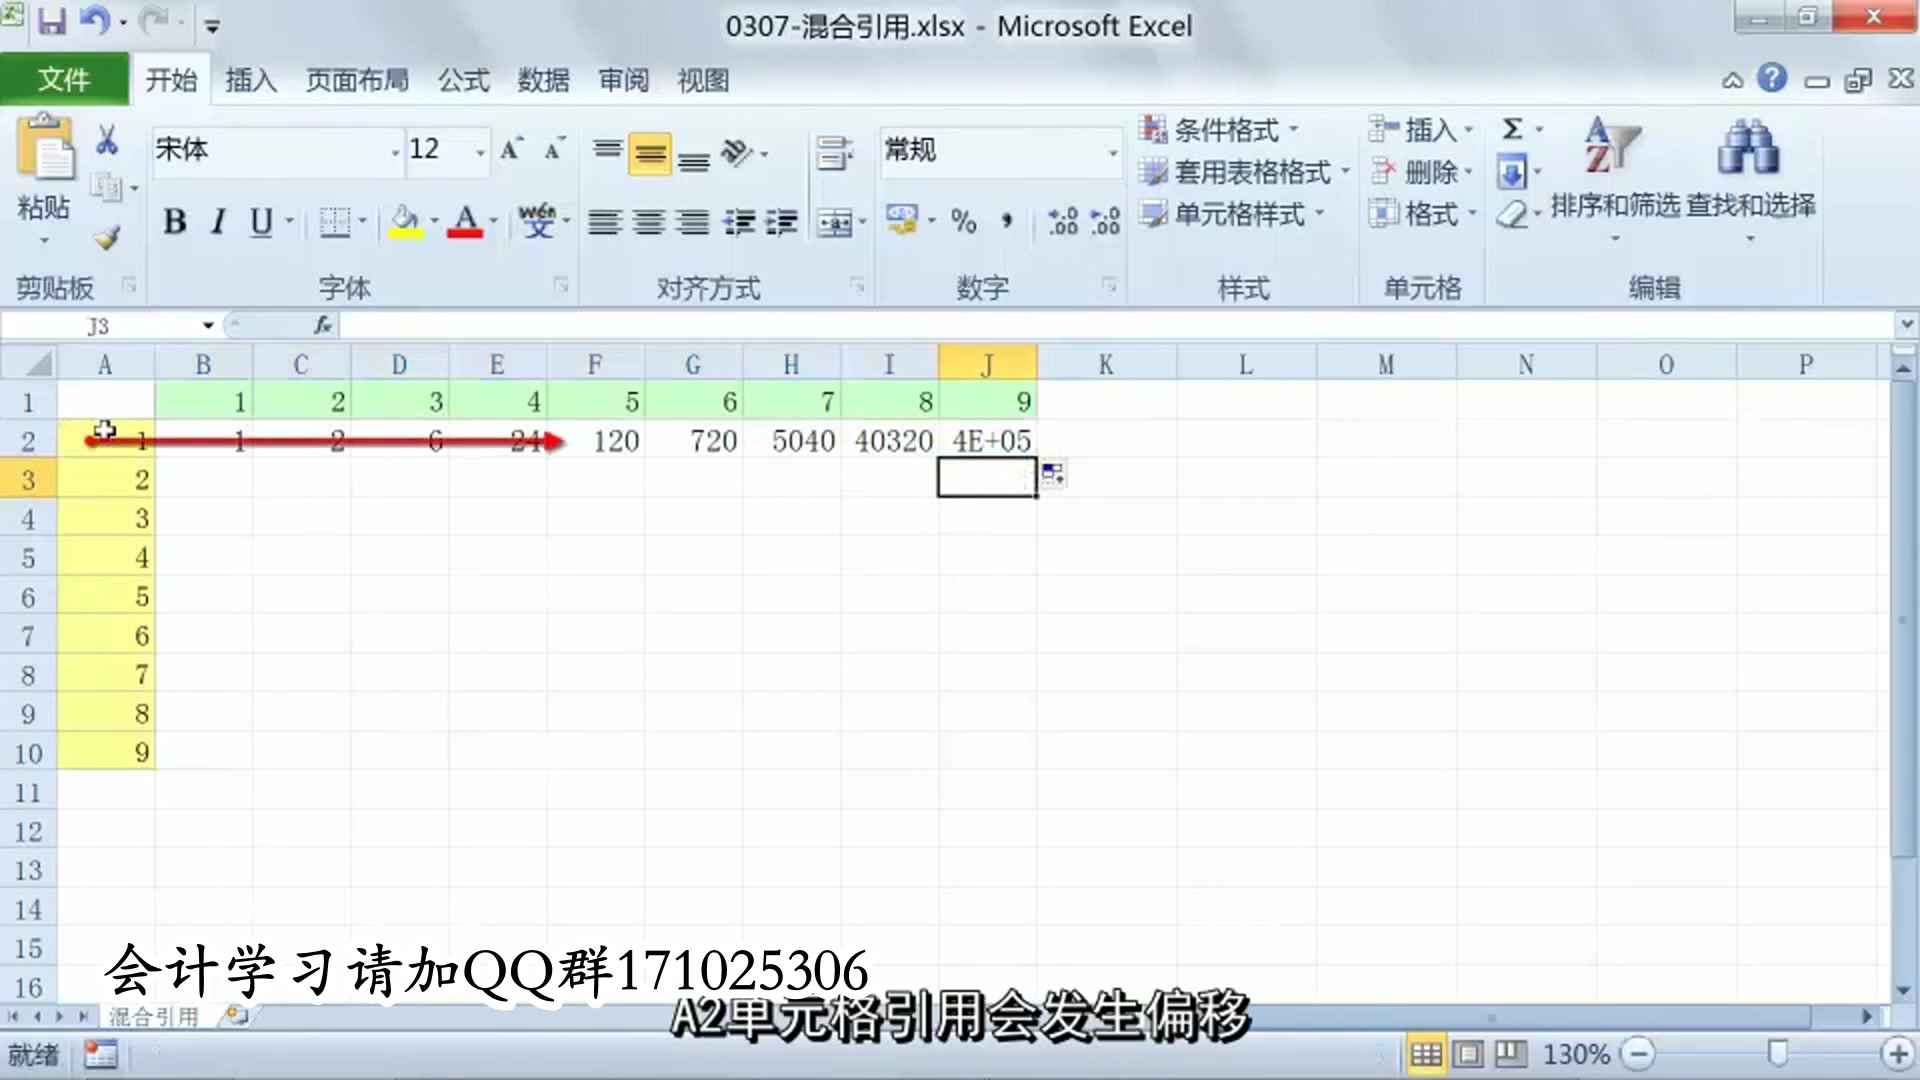1920x1080 pixels.
Task: Click the Excel help question mark
Action: point(1771,79)
